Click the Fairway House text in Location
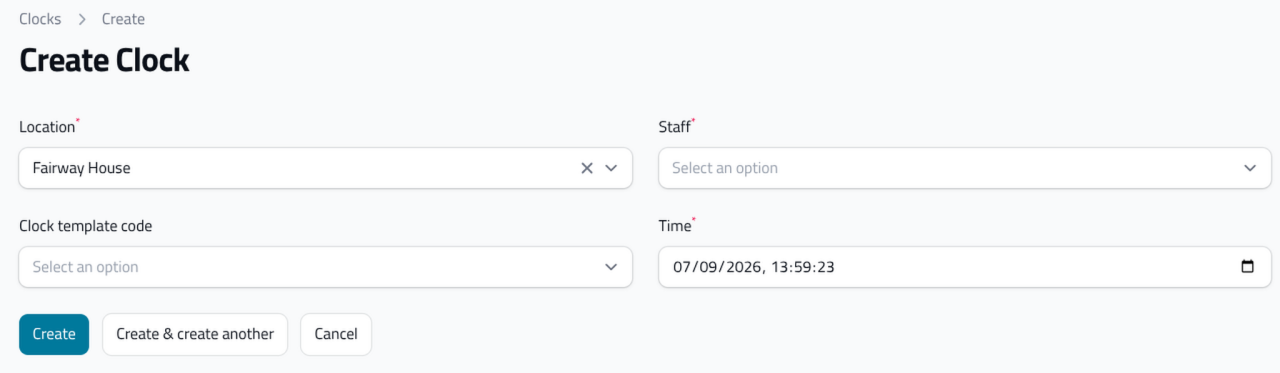Viewport: 1280px width, 373px height. 82,168
